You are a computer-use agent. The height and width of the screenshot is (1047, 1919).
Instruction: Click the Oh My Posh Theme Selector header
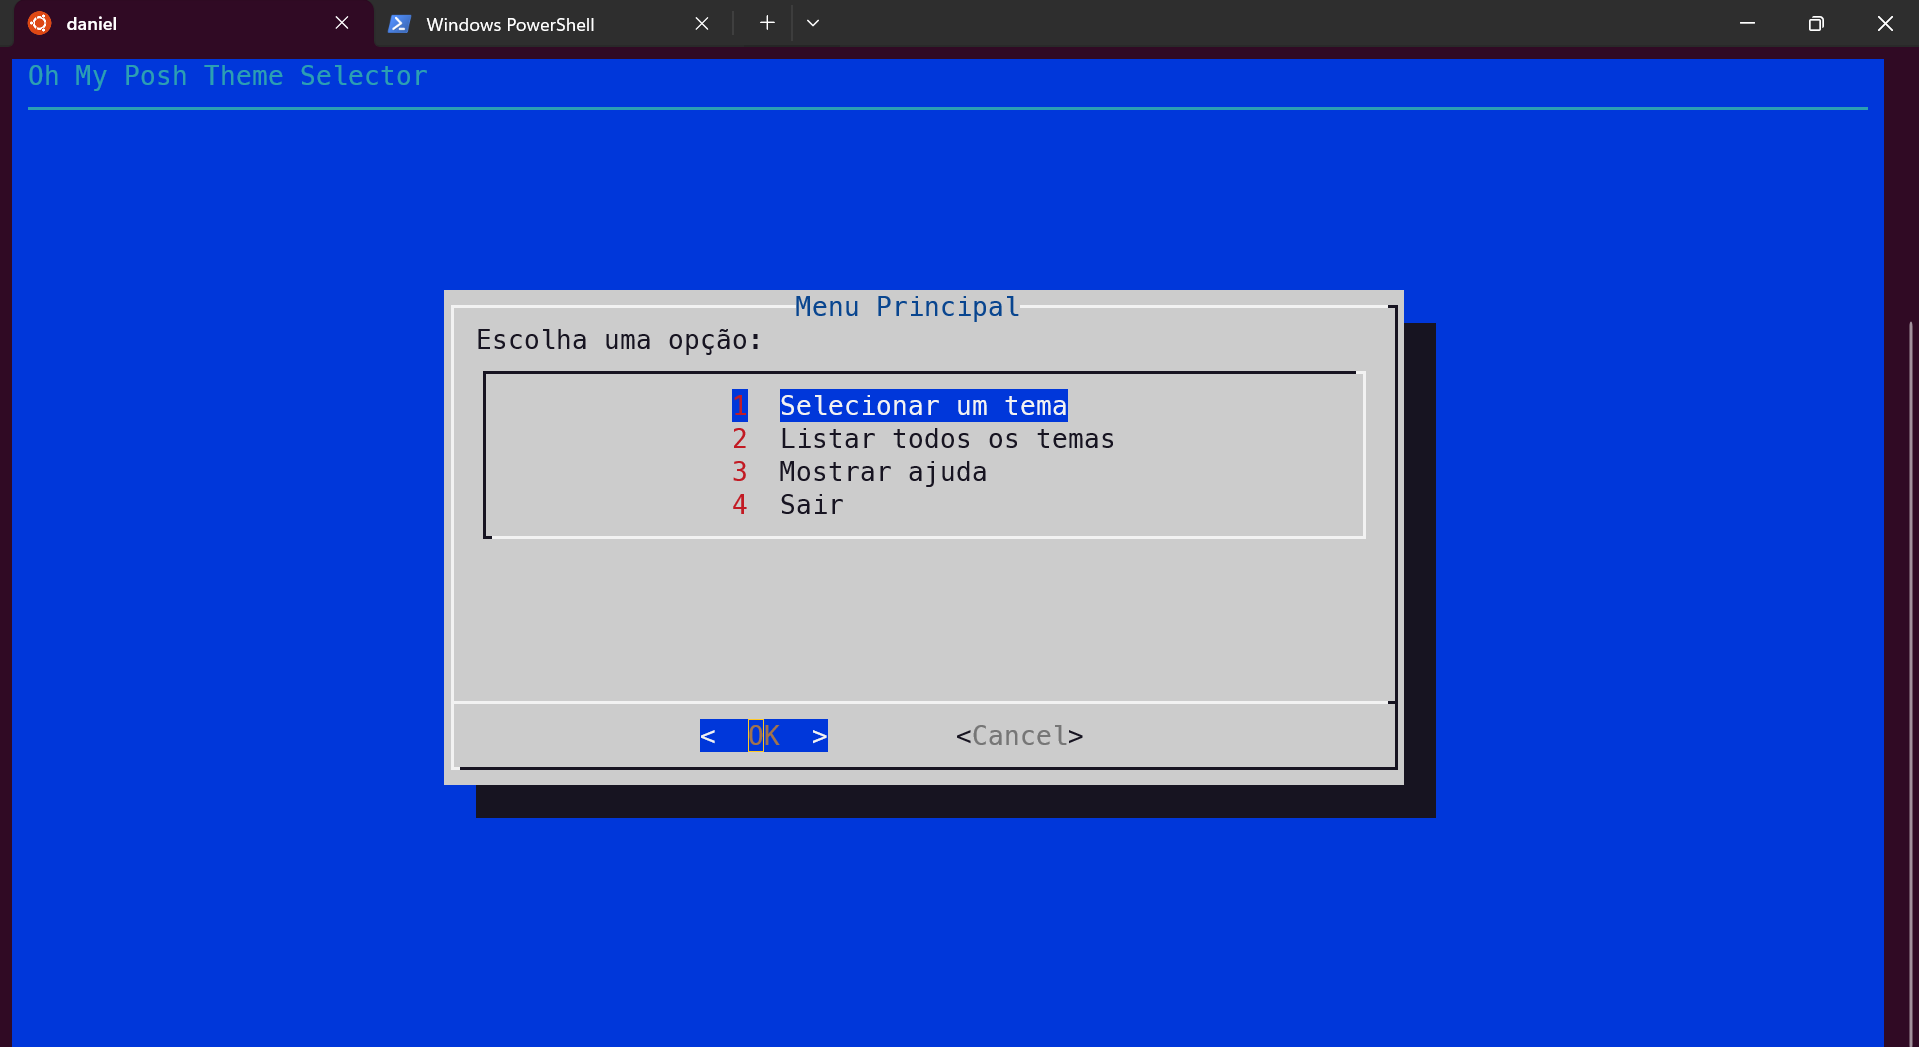point(228,76)
